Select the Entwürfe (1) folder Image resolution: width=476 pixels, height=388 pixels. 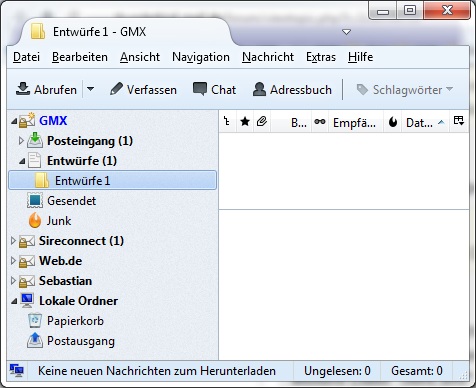pos(82,161)
